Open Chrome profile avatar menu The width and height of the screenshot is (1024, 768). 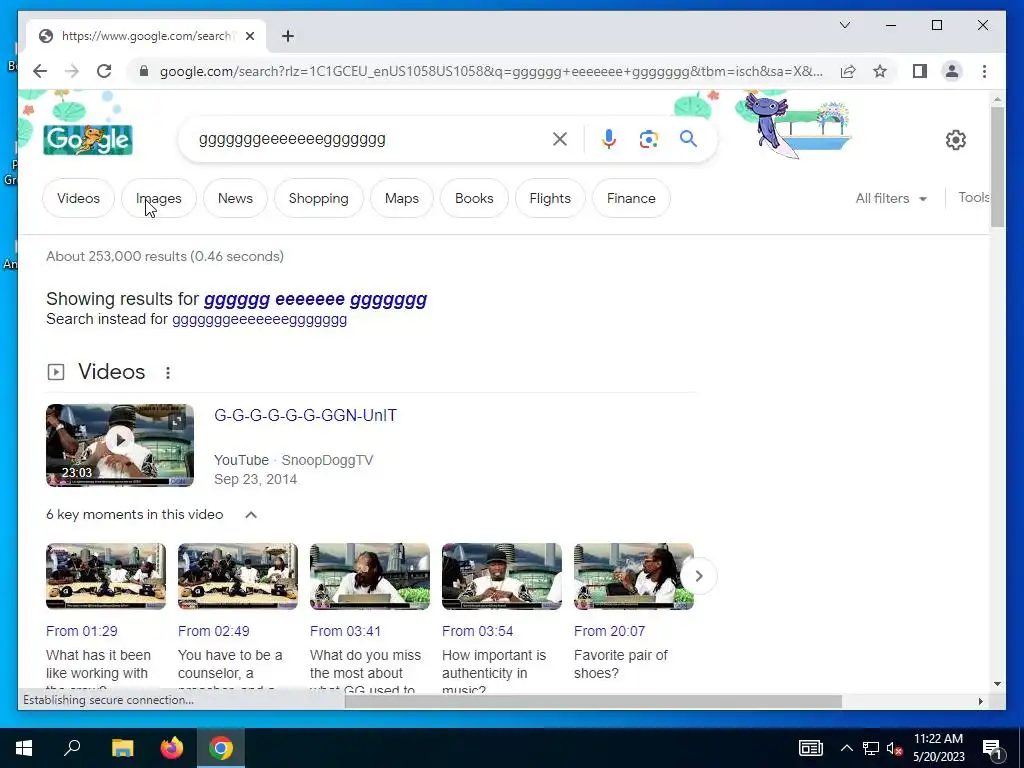(952, 71)
